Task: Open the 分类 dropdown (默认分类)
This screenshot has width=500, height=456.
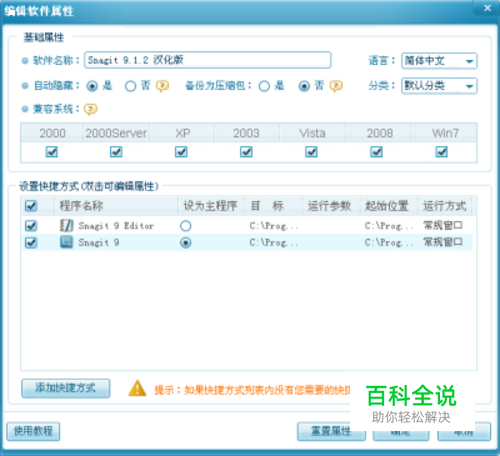Action: tap(439, 86)
